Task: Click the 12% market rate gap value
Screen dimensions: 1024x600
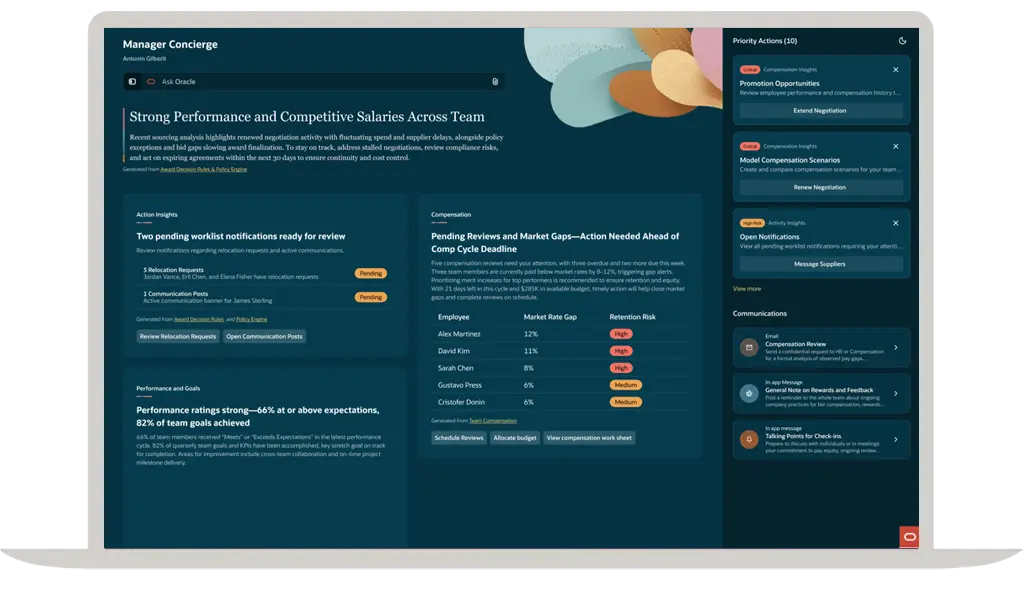Action: tap(530, 334)
